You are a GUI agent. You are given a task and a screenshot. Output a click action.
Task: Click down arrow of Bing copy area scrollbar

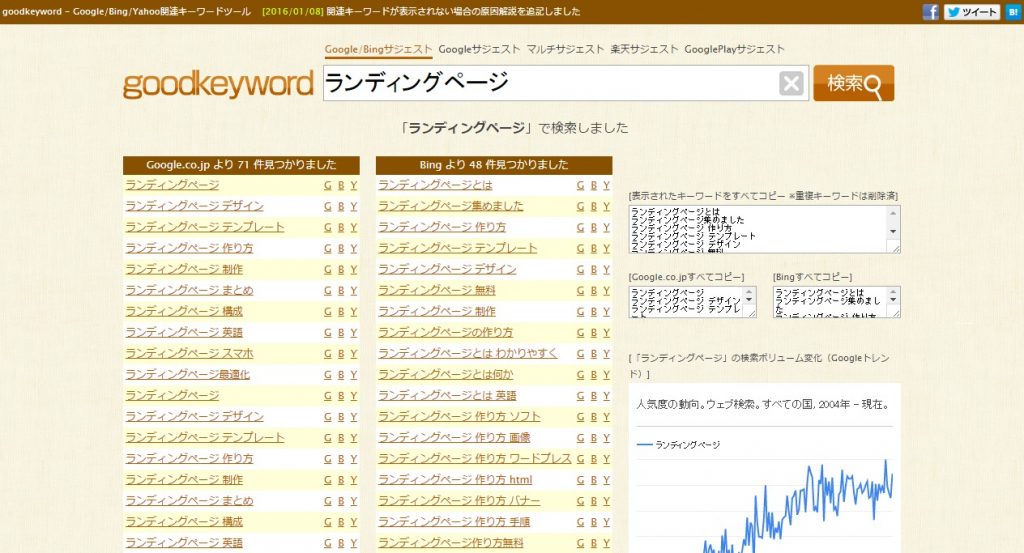(893, 300)
